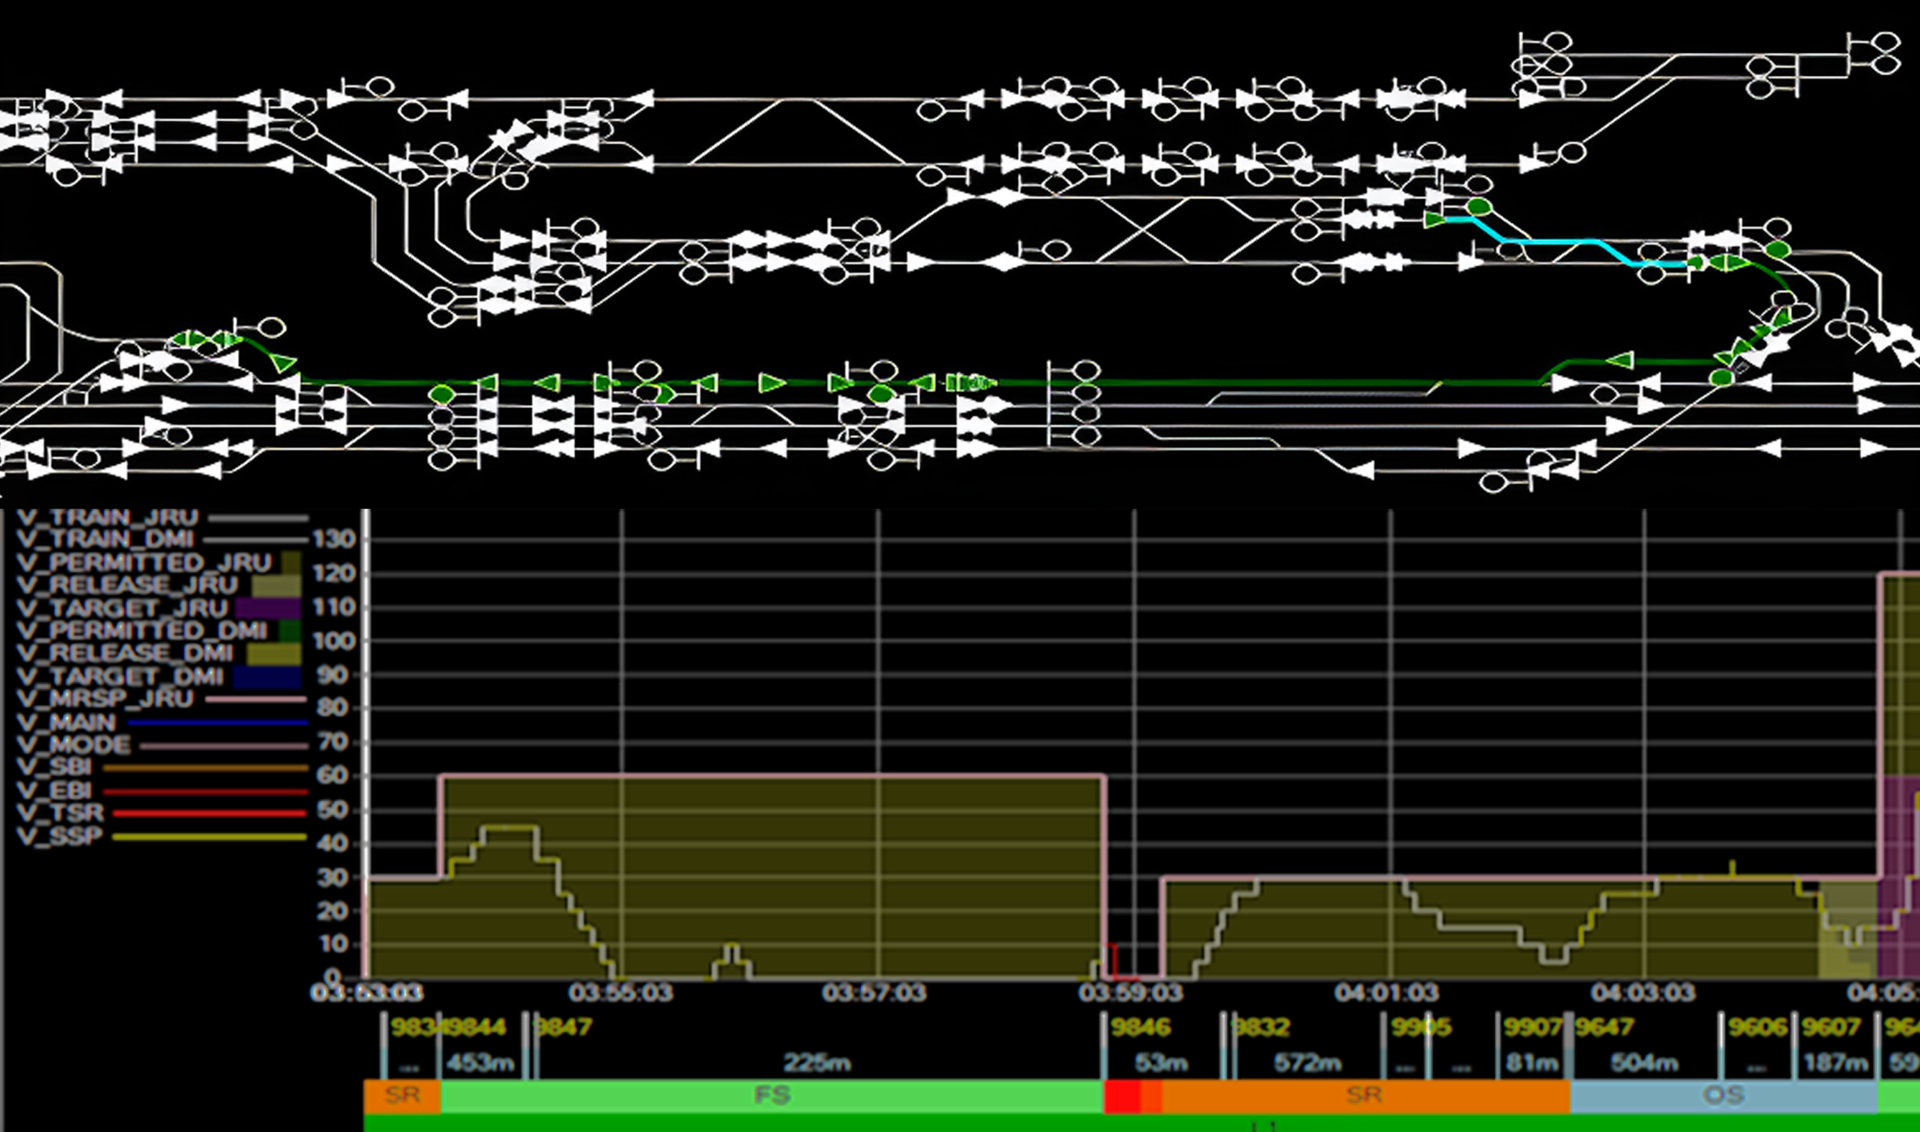Select the 9647 balise marker label
The width and height of the screenshot is (1920, 1132).
click(x=1605, y=1027)
